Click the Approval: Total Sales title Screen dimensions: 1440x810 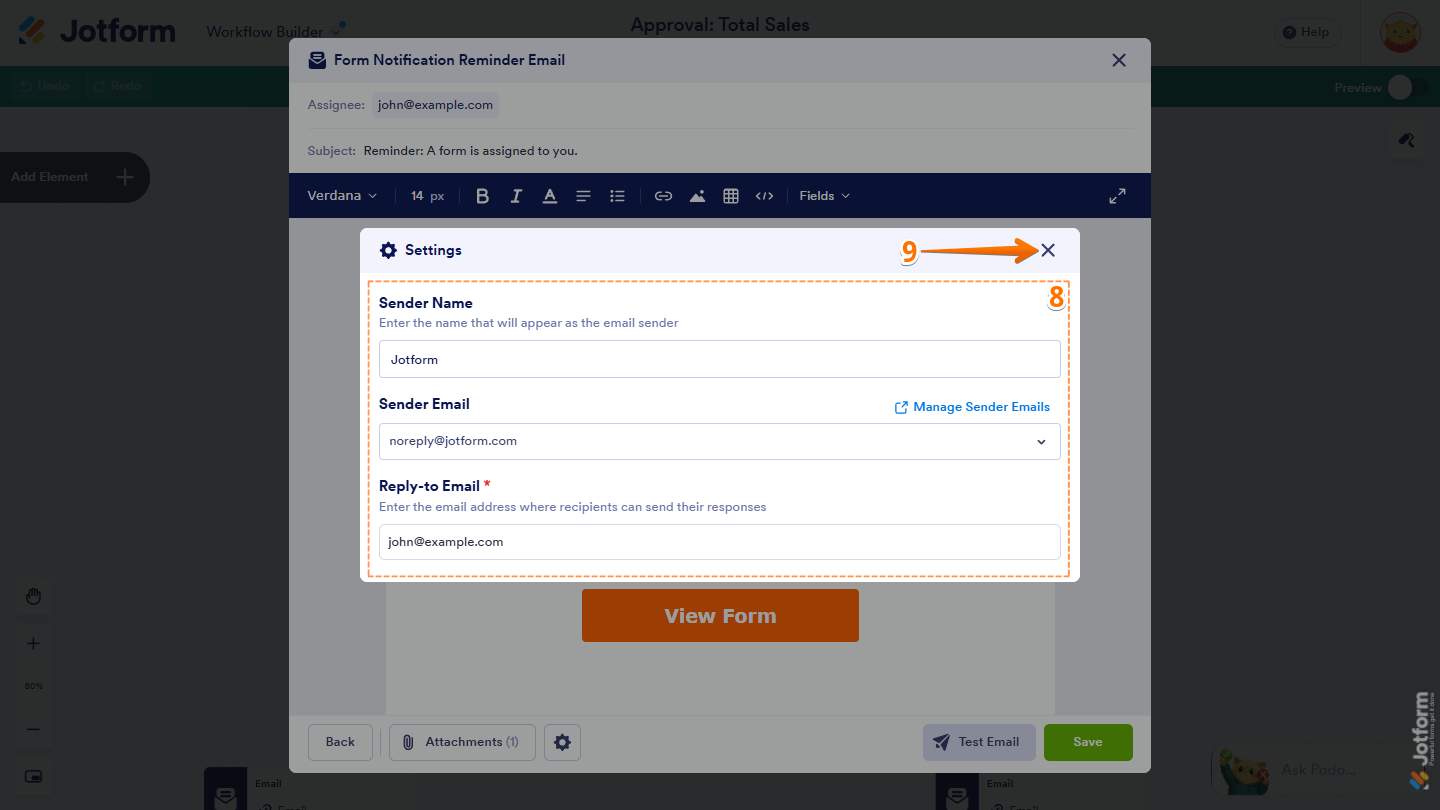pos(720,25)
